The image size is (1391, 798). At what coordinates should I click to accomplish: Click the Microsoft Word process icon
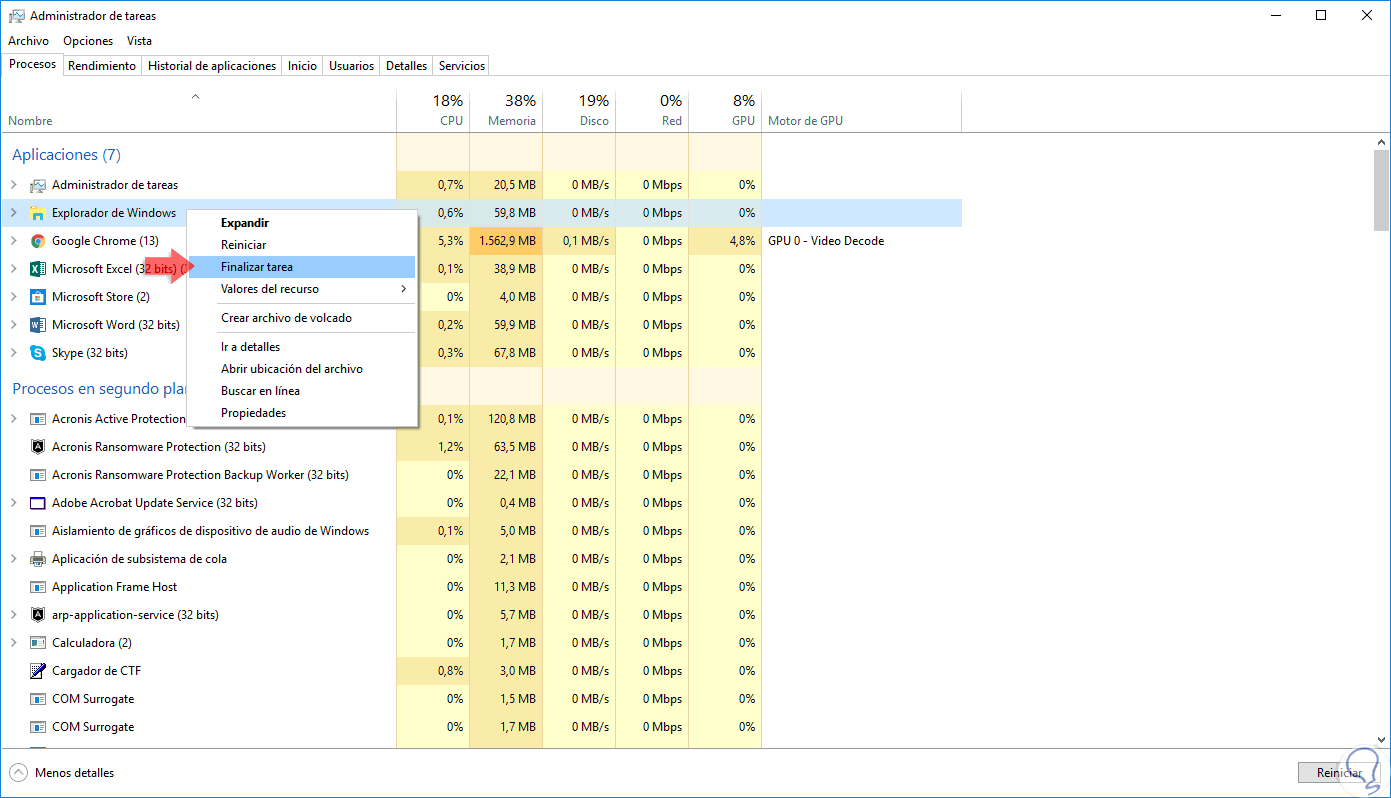click(38, 325)
